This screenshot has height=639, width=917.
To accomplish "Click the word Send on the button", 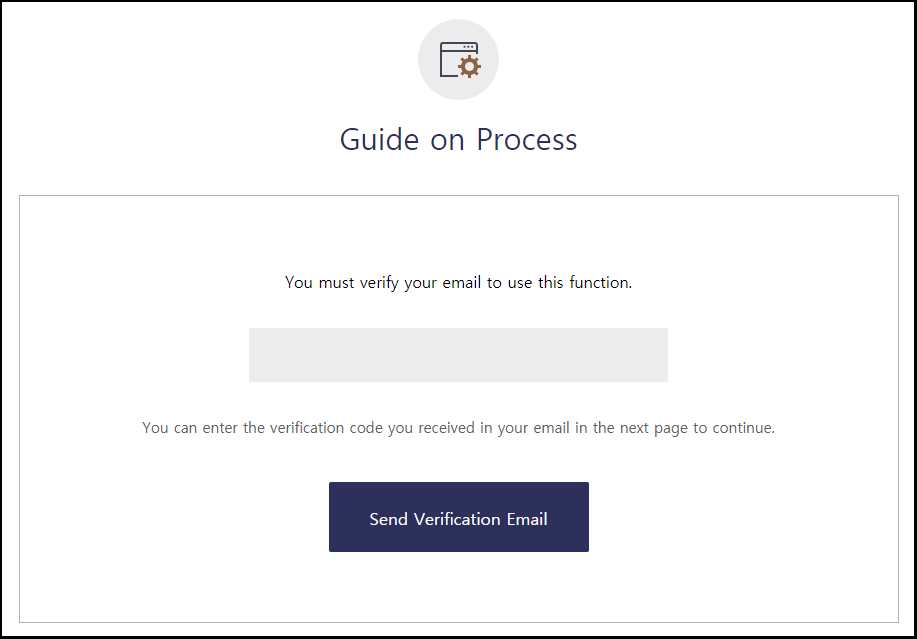I will pos(388,519).
